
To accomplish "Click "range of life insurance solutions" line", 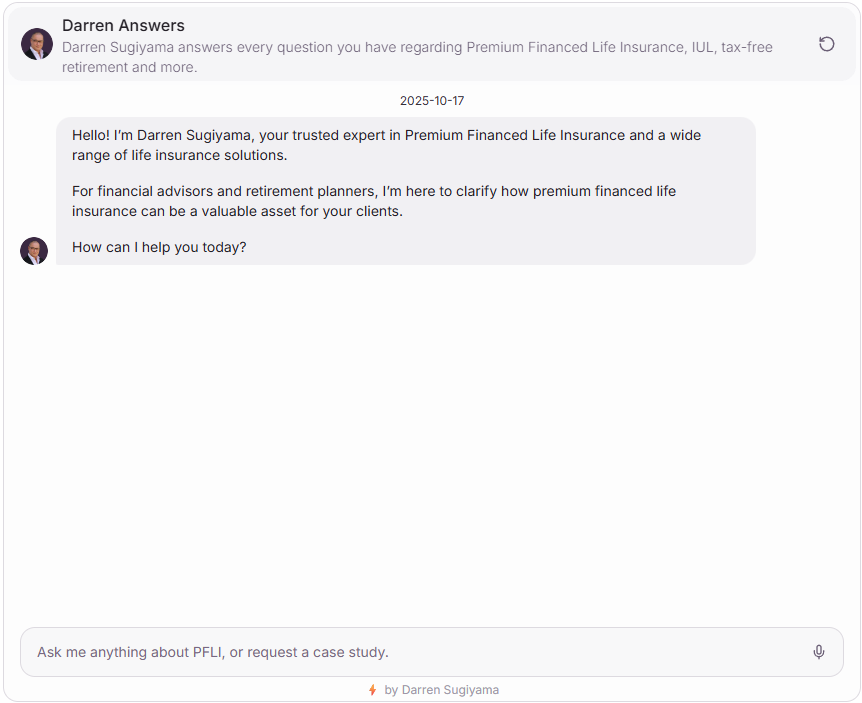I will 179,156.
